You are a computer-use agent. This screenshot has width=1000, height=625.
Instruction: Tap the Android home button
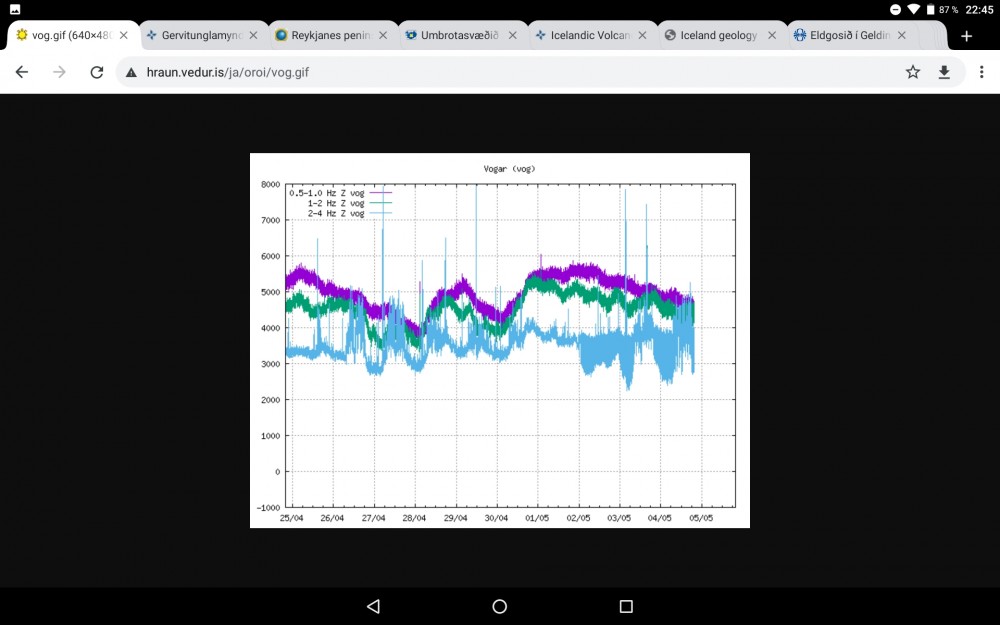(x=499, y=605)
